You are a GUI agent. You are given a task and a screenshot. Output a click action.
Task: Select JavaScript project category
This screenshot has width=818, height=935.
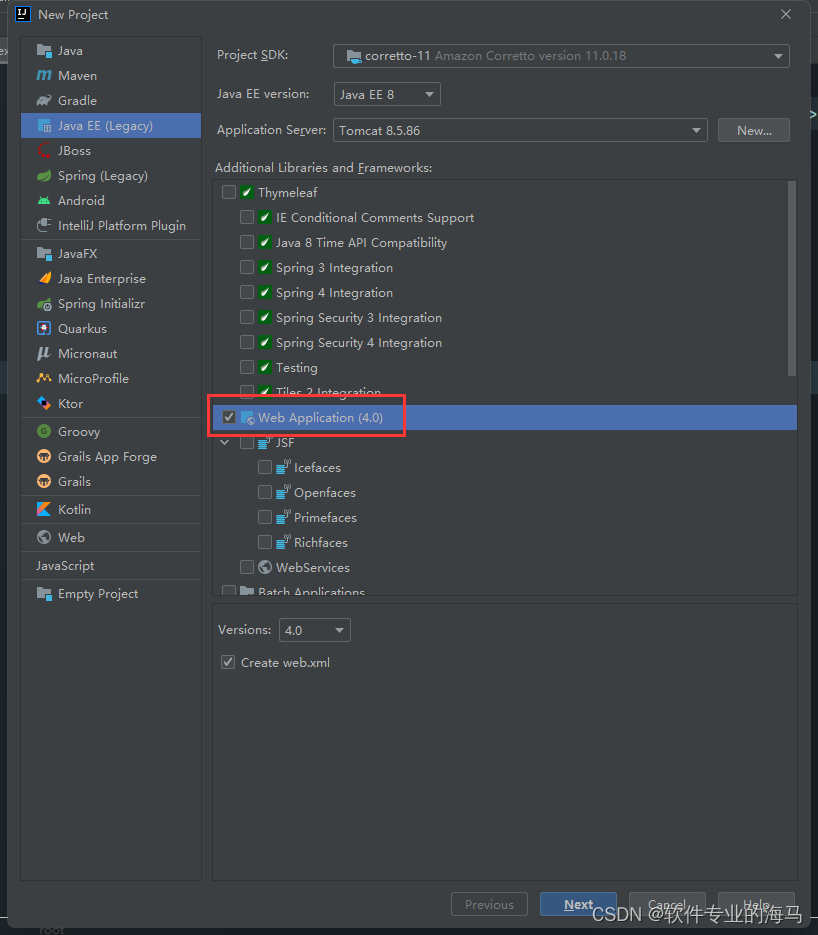tap(65, 566)
